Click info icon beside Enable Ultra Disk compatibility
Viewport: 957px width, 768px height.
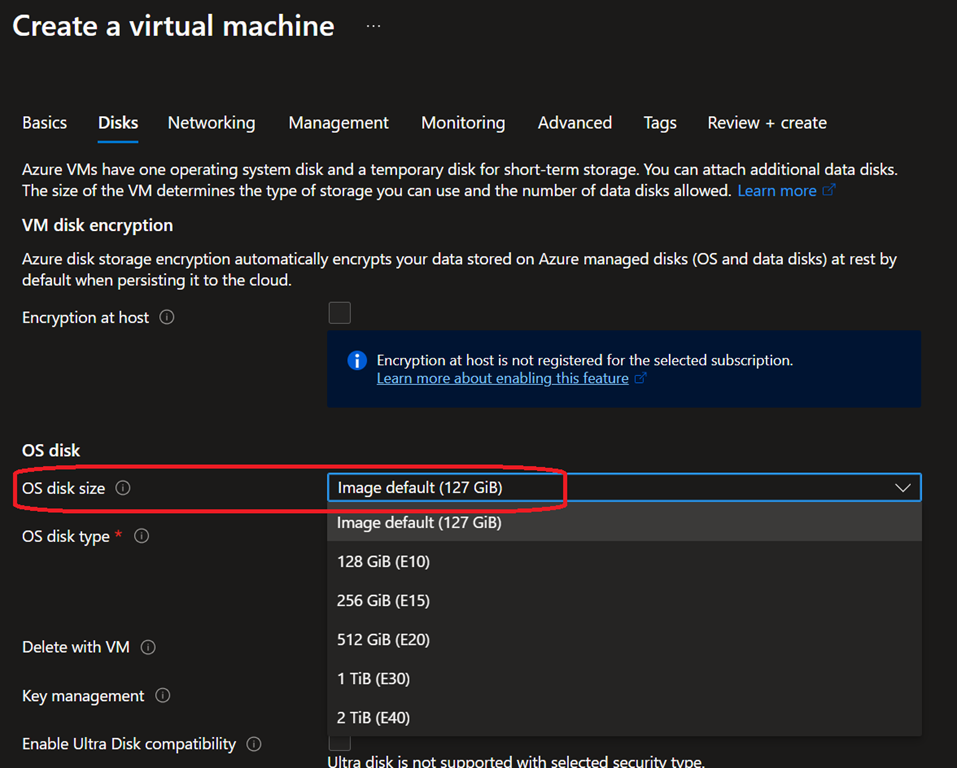(x=254, y=744)
